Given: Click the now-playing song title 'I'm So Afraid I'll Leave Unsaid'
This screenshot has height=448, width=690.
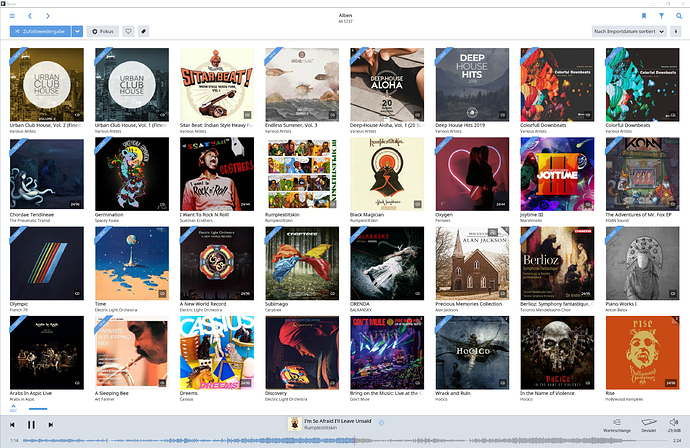Looking at the screenshot, I should click(x=338, y=421).
